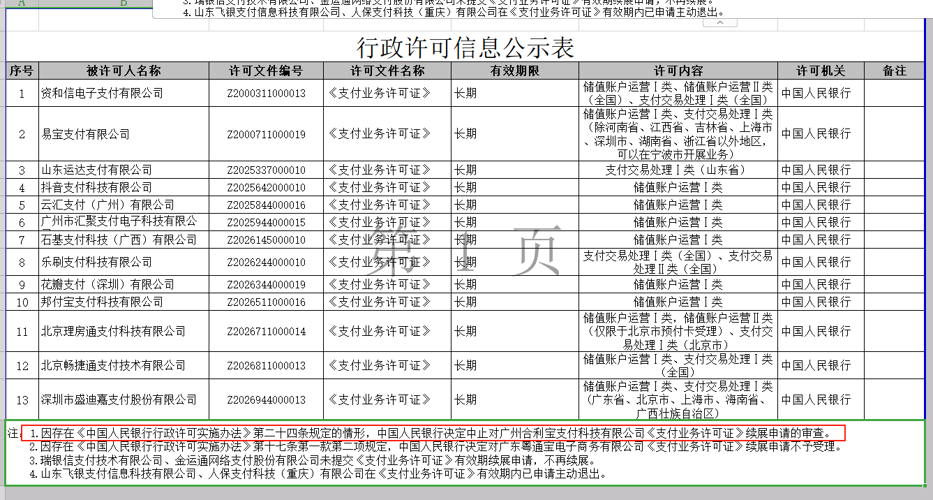Select the cell 山东运达支付有限公司
The image size is (933, 500).
(x=124, y=170)
